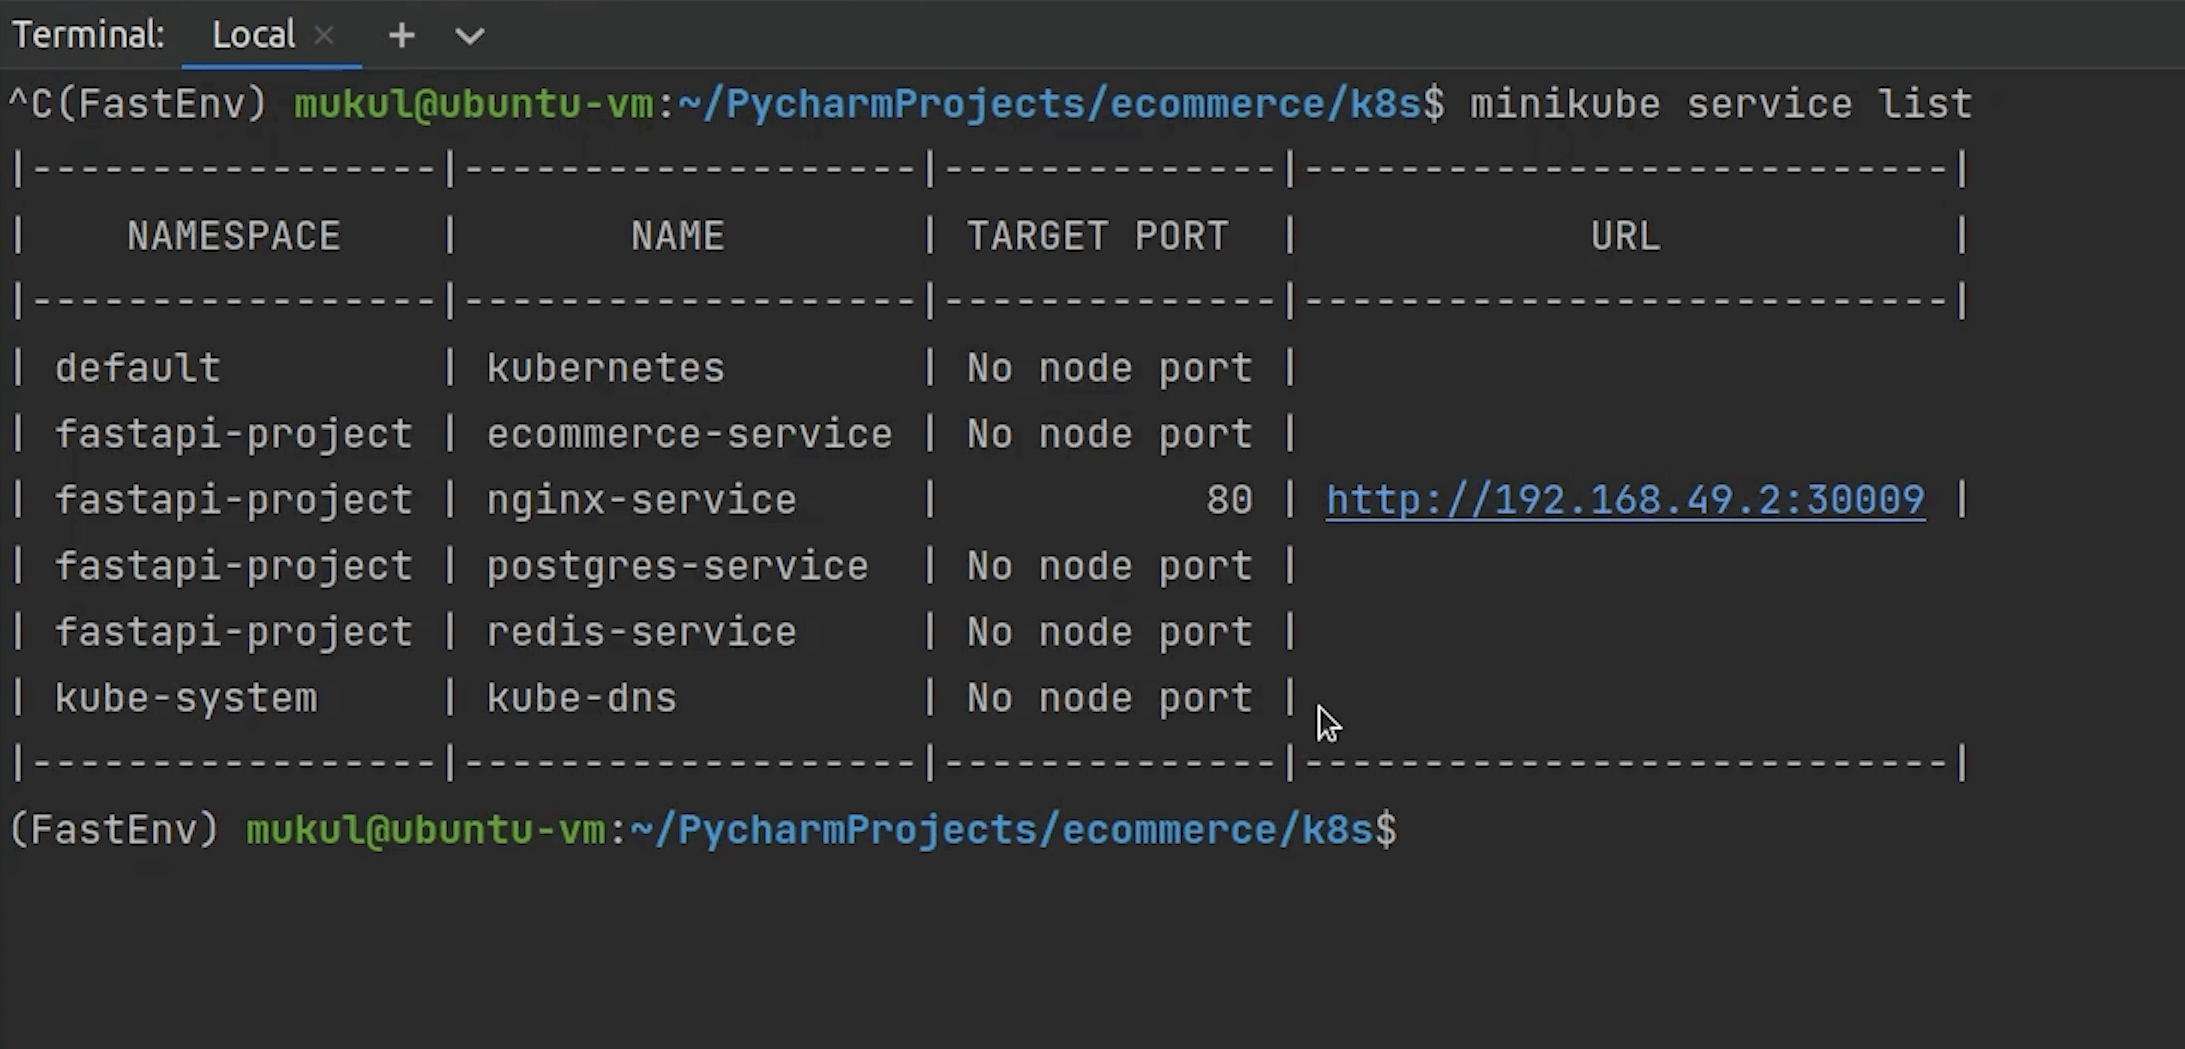Expand the terminal sessions dropdown chevron
Image resolution: width=2185 pixels, height=1049 pixels.
tap(469, 37)
